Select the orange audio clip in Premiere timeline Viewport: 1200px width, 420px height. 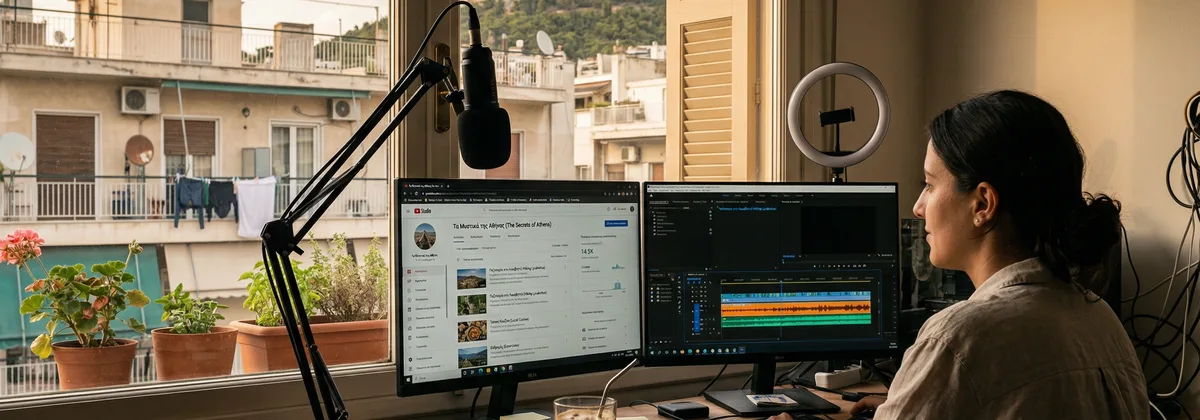click(796, 308)
